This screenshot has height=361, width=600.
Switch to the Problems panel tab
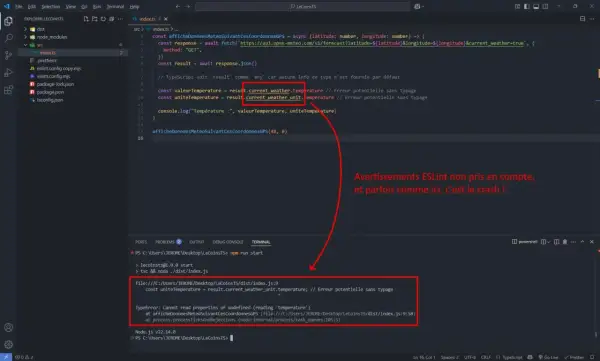[x=168, y=242]
